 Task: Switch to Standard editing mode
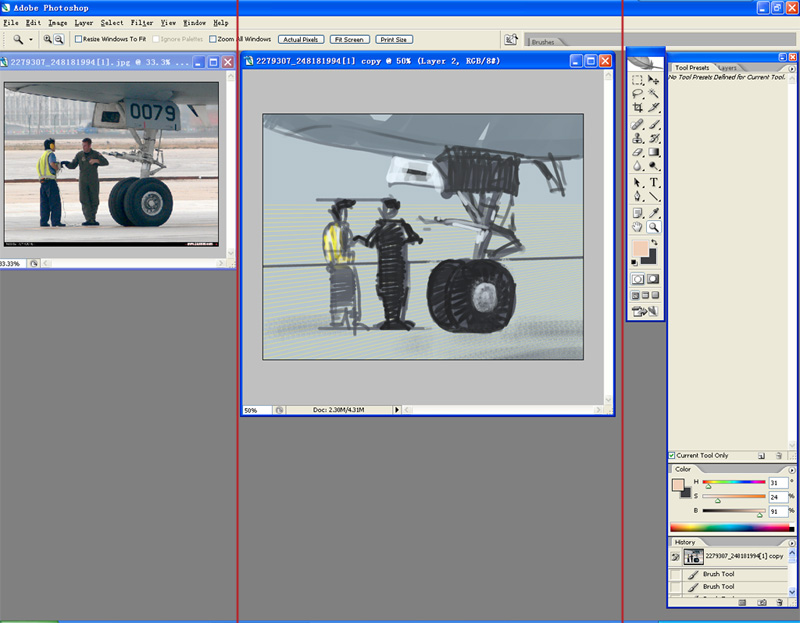(638, 279)
